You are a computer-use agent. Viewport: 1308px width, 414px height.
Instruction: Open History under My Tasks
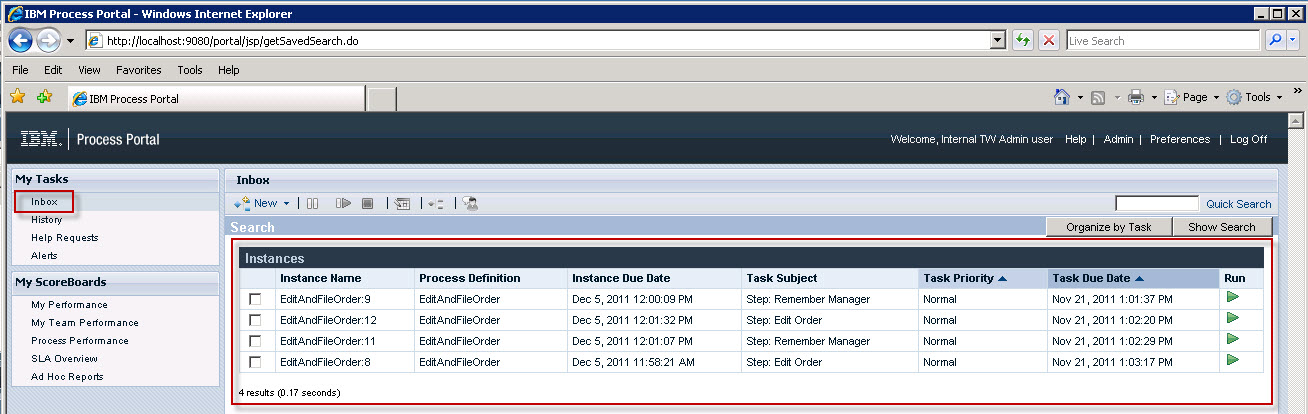pyautogui.click(x=46, y=220)
